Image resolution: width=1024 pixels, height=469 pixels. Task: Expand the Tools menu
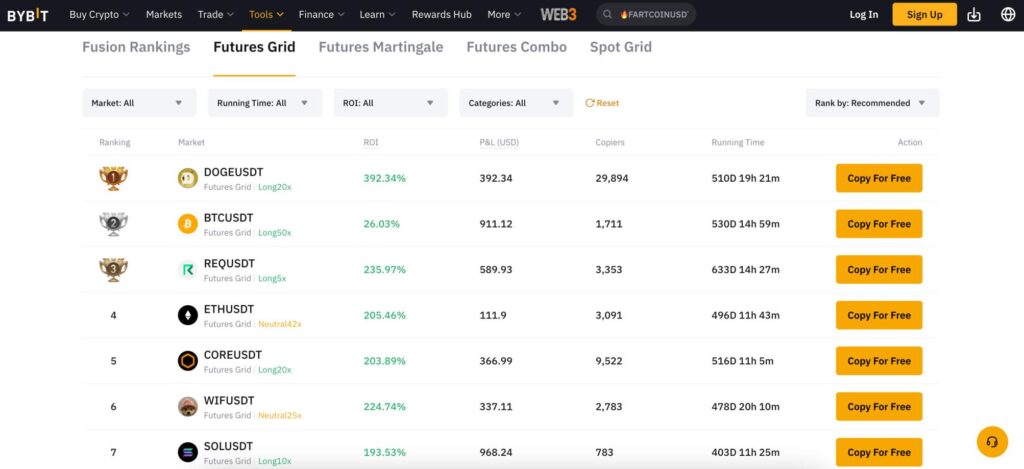click(266, 14)
